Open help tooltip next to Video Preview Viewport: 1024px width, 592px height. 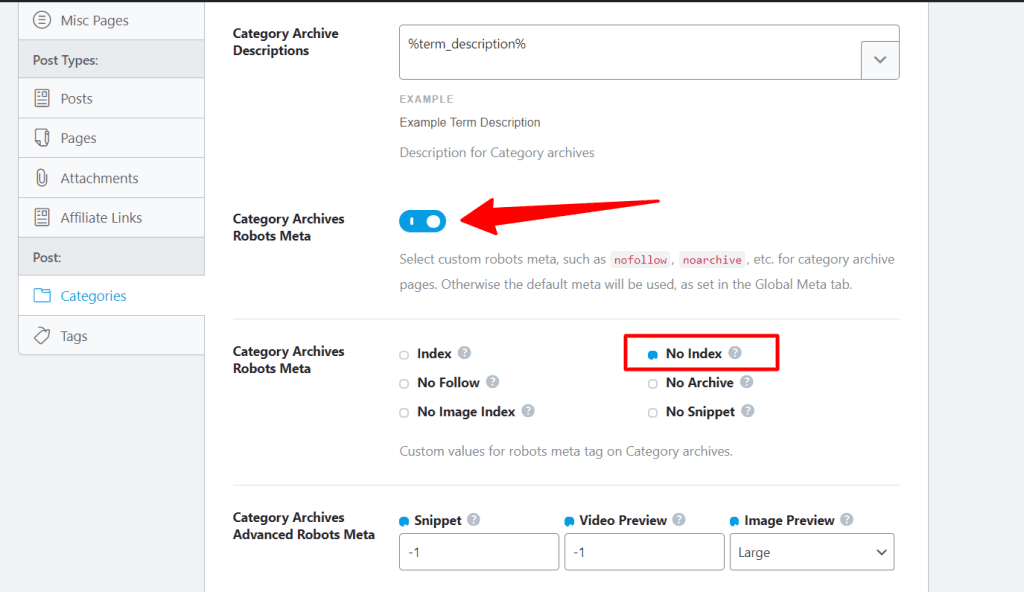click(x=679, y=519)
